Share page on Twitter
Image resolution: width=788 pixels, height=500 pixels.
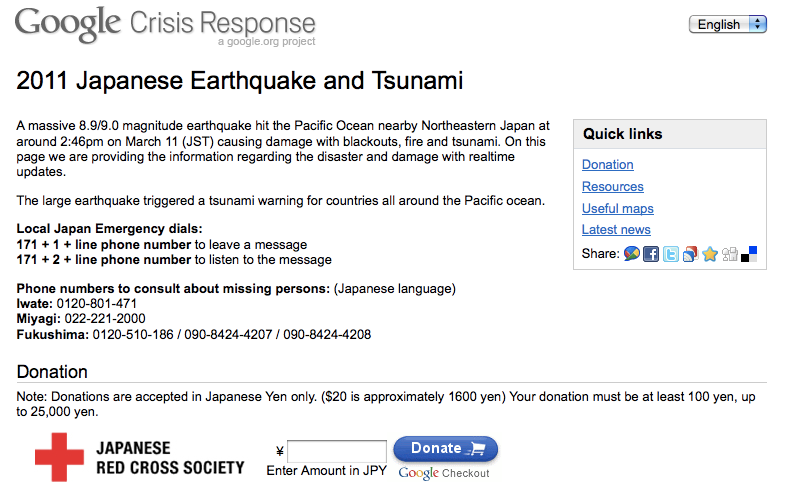pos(671,254)
